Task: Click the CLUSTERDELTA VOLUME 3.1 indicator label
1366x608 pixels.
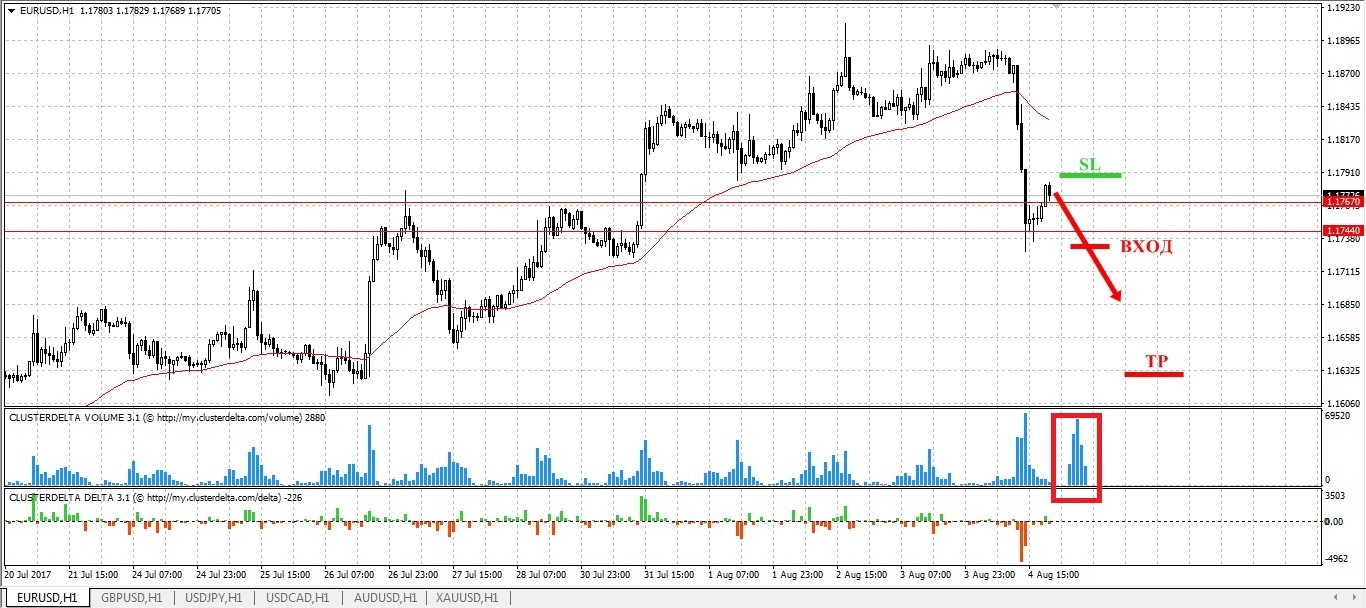Action: 168,416
